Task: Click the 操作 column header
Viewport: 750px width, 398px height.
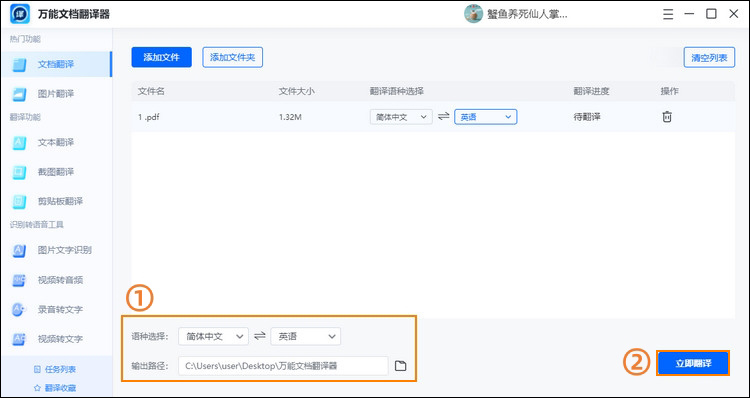Action: [670, 91]
